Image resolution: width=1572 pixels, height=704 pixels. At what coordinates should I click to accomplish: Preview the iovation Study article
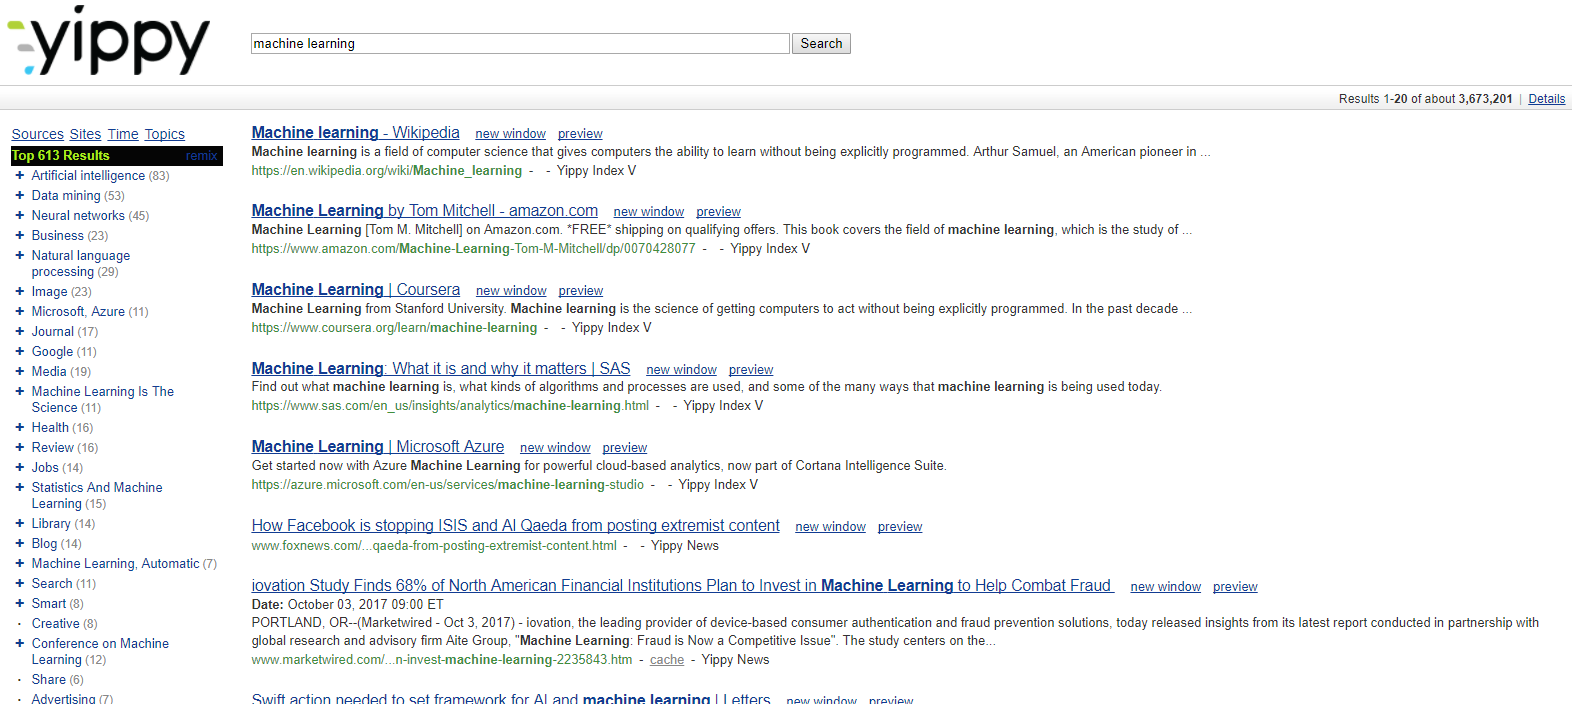(x=1235, y=587)
